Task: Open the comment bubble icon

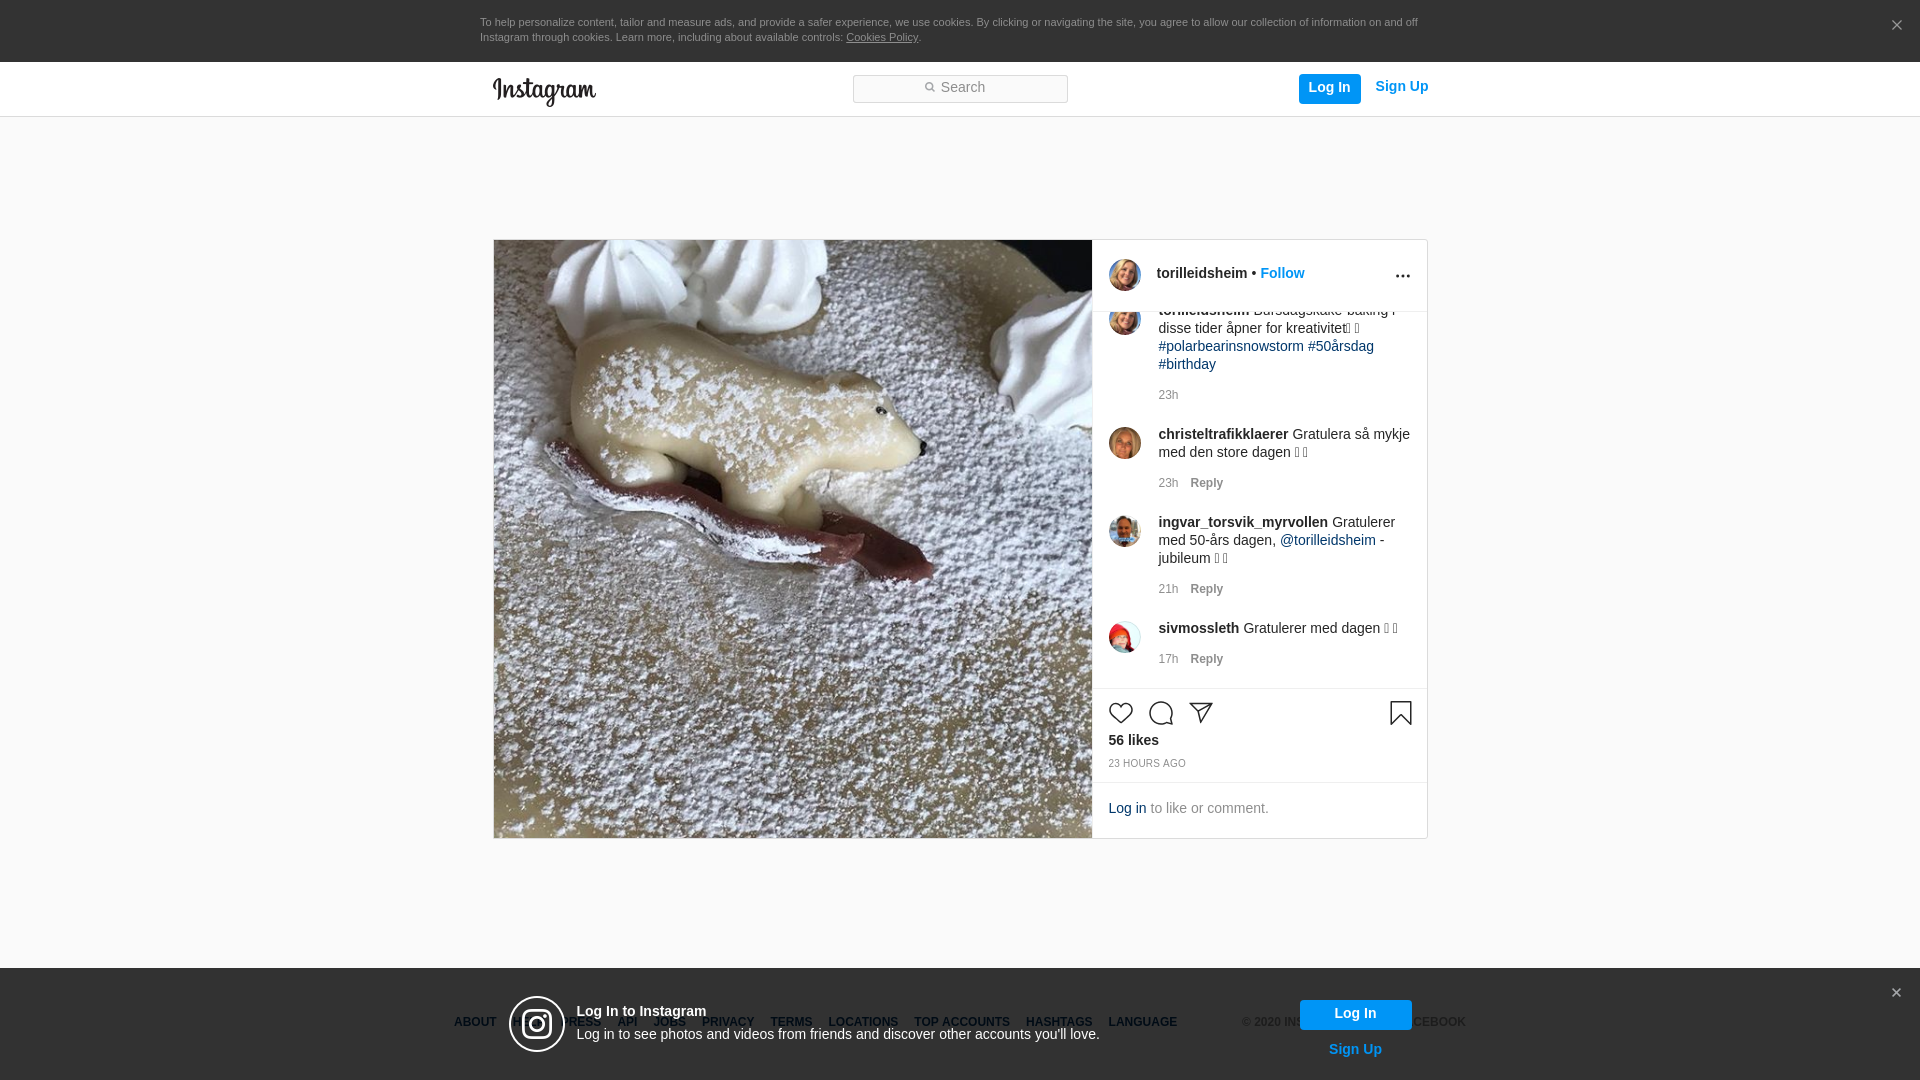Action: tap(1161, 713)
